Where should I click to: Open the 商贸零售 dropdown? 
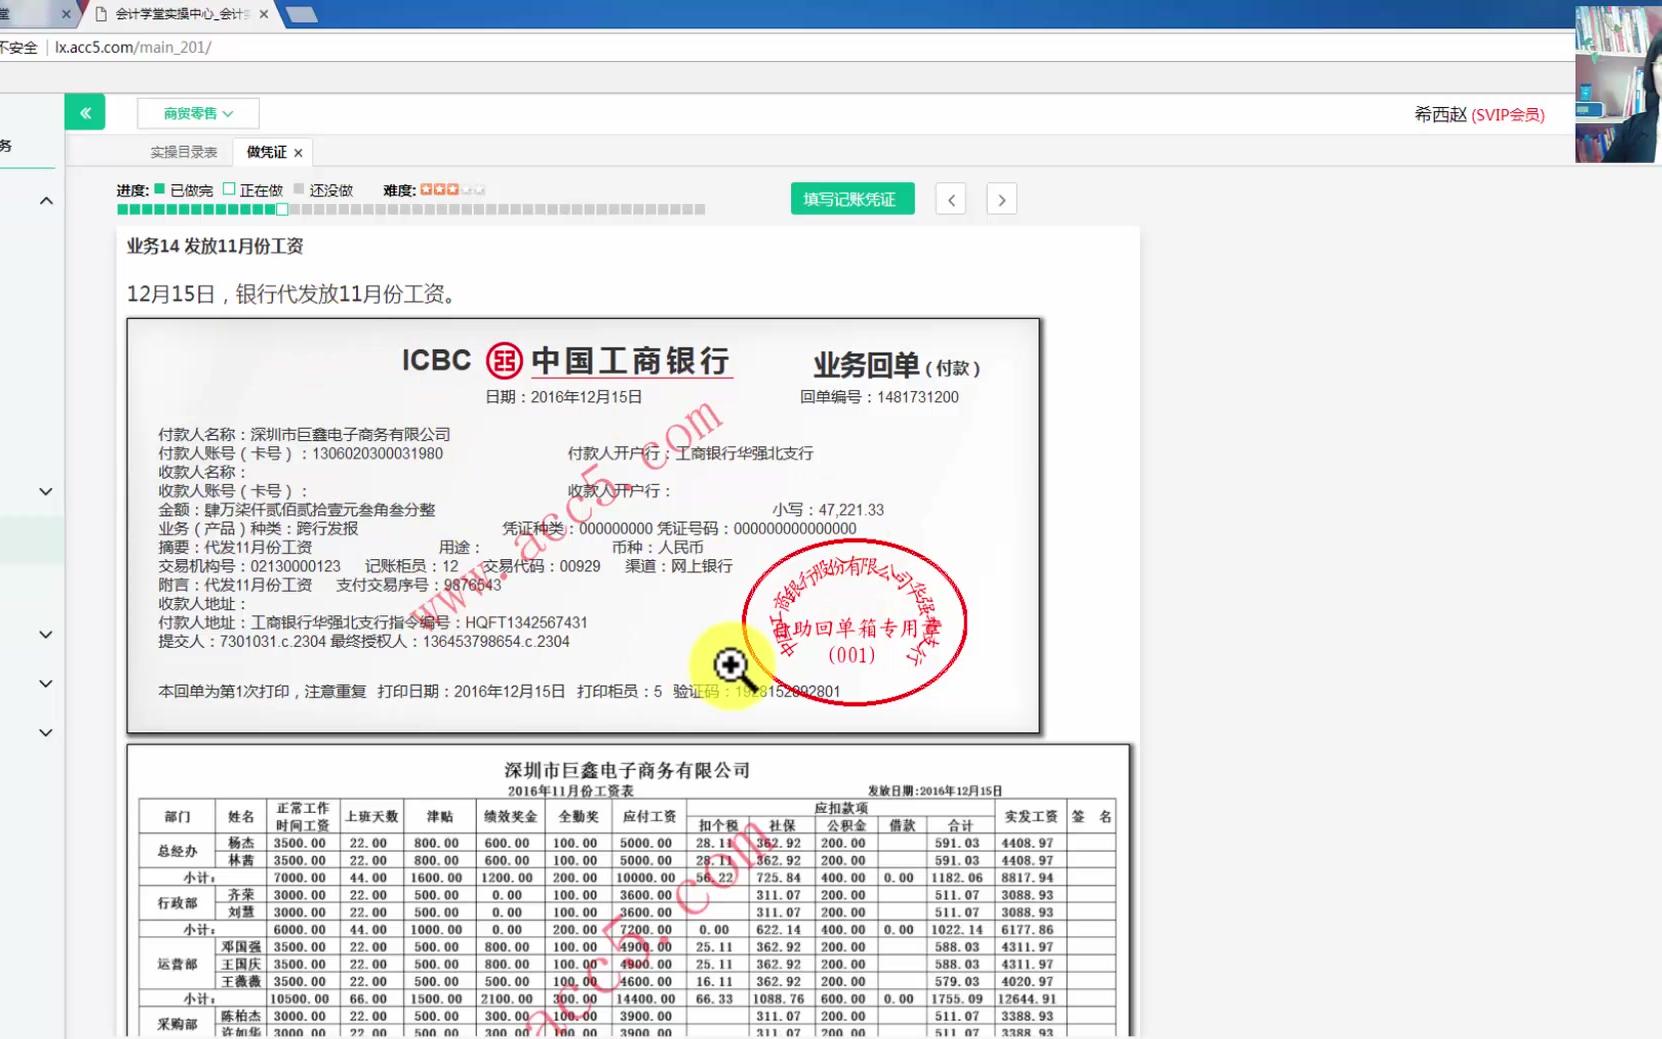tap(197, 113)
